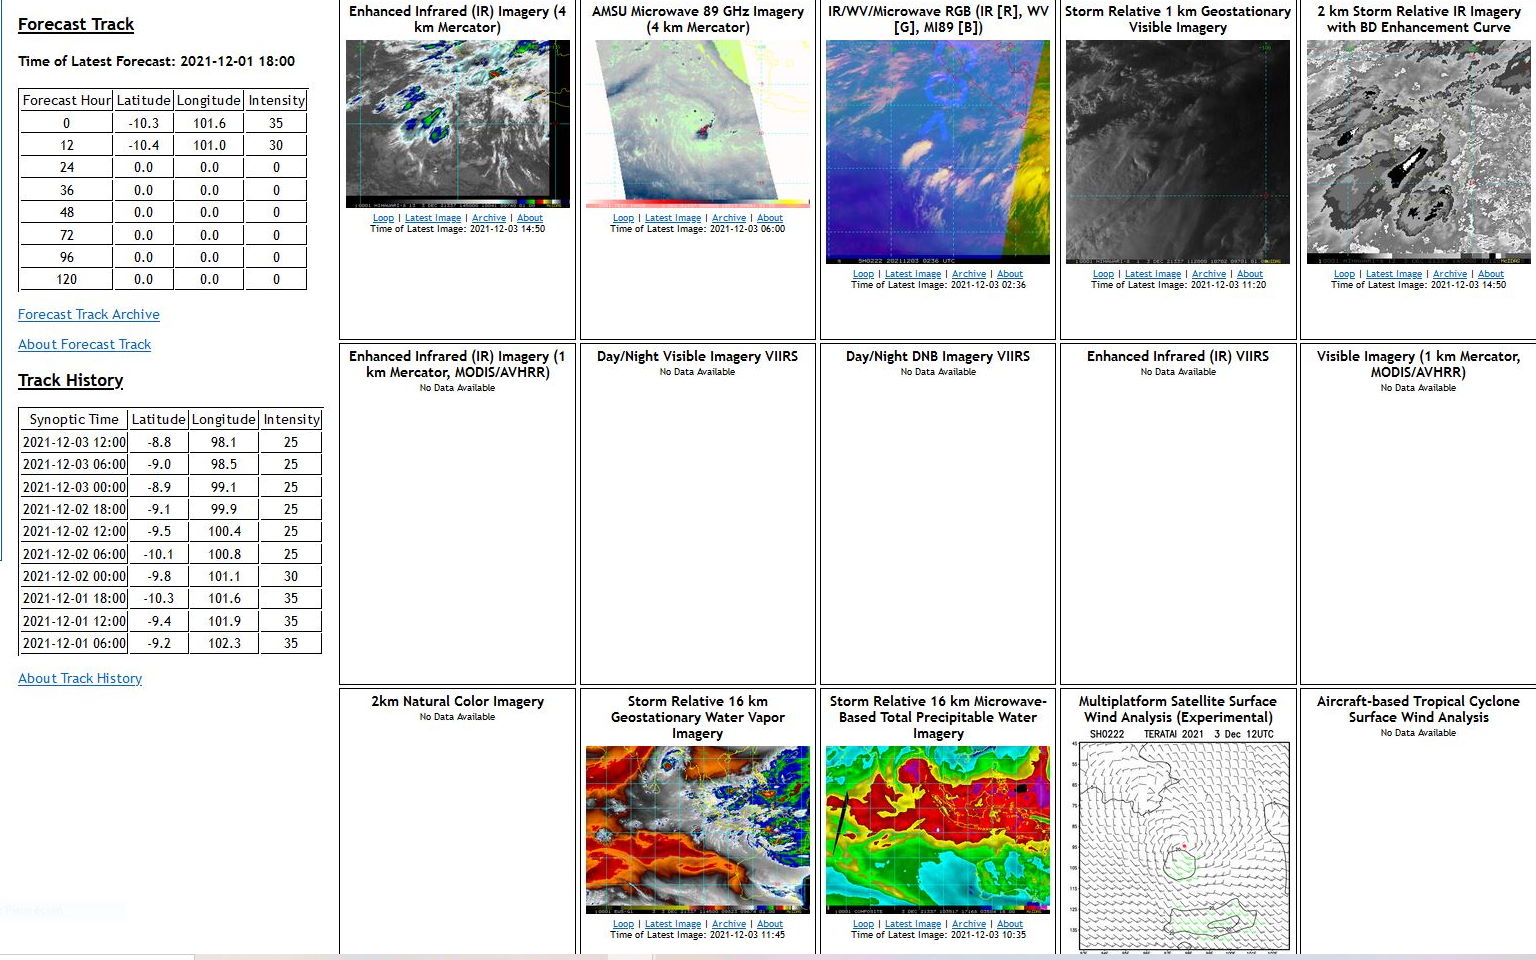Open Archive under Geostationary Water Vapor imagery
The width and height of the screenshot is (1536, 960).
coord(728,924)
